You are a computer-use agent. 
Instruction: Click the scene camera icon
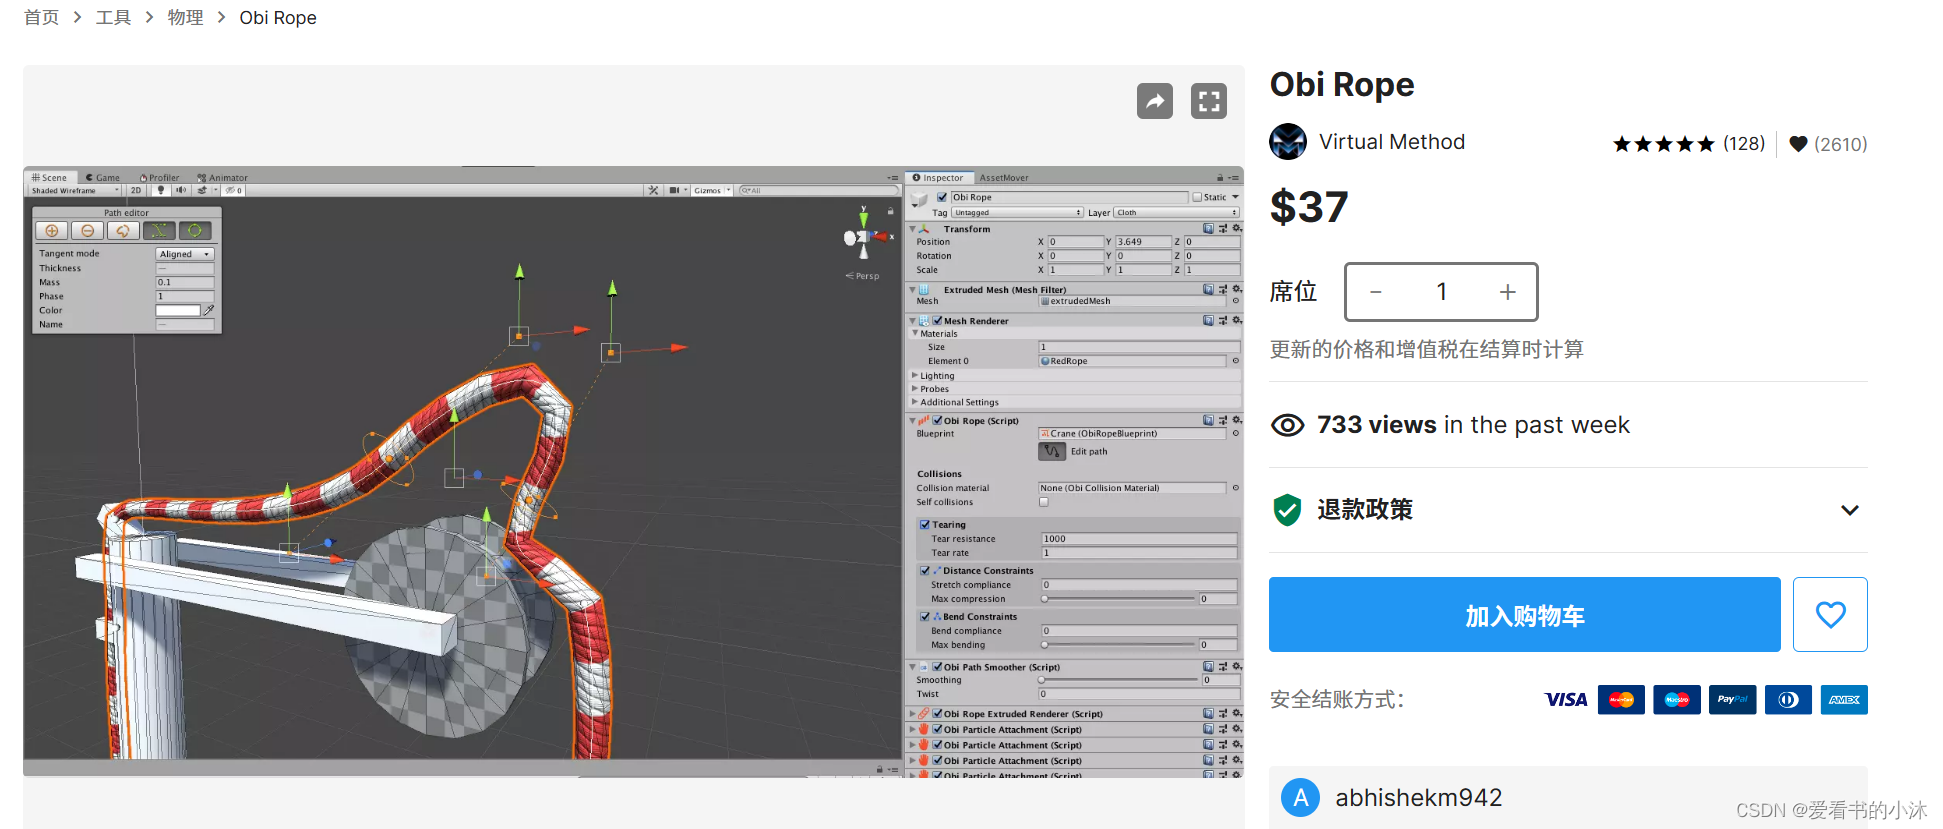tap(674, 190)
